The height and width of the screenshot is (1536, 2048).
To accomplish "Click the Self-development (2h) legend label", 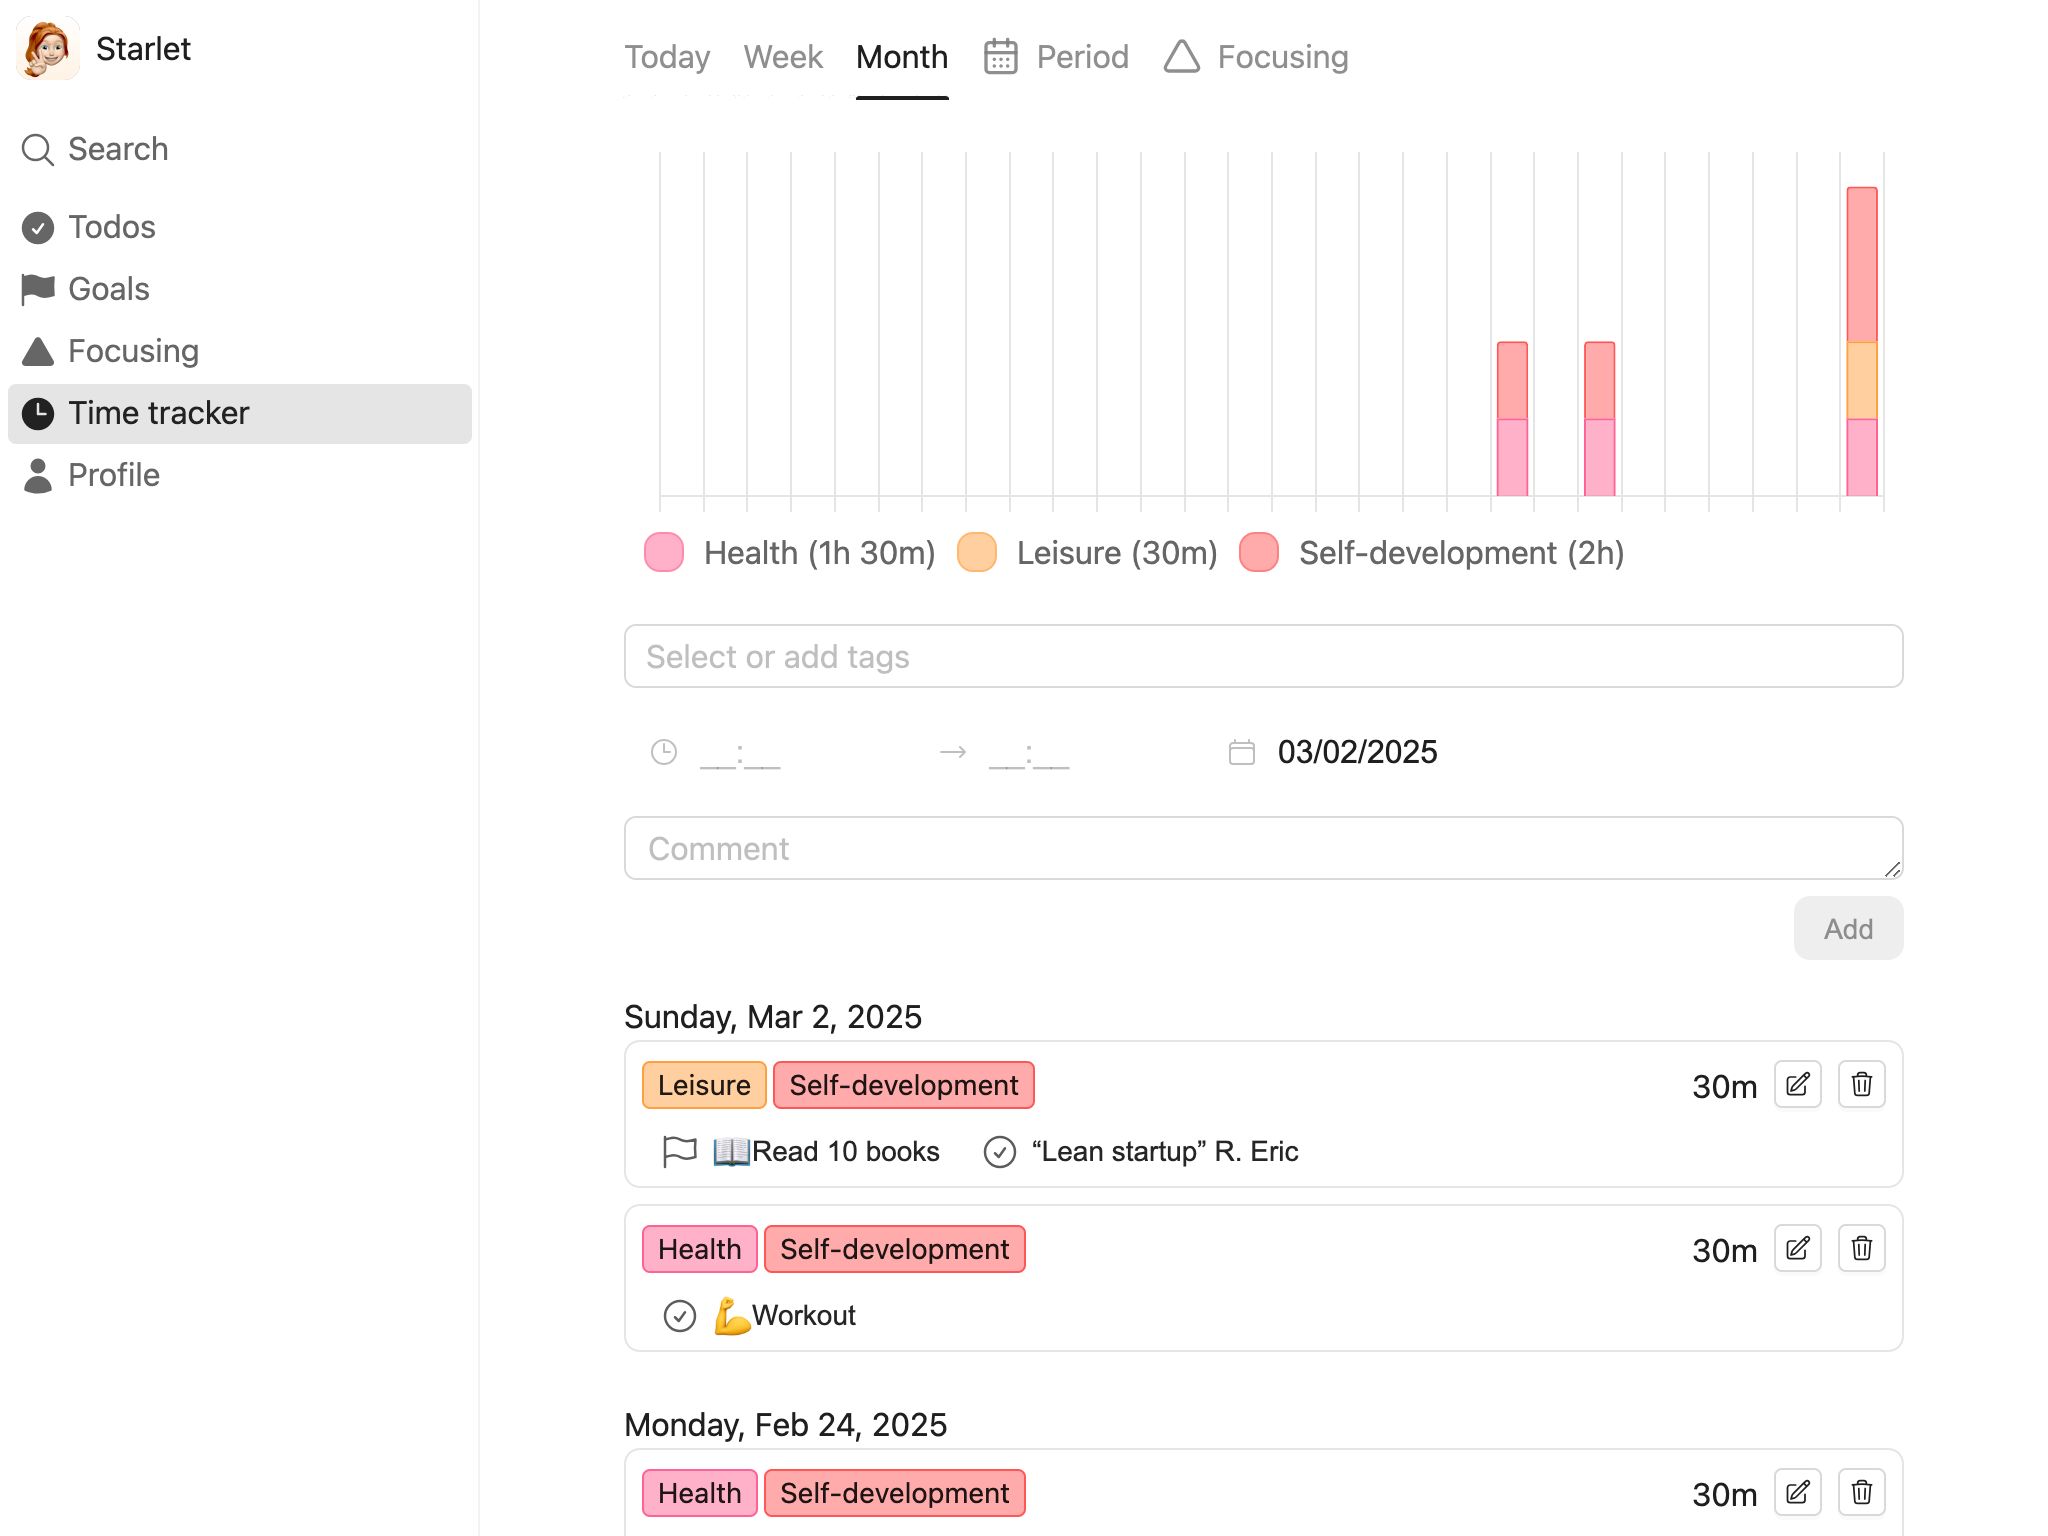I will click(x=1461, y=553).
